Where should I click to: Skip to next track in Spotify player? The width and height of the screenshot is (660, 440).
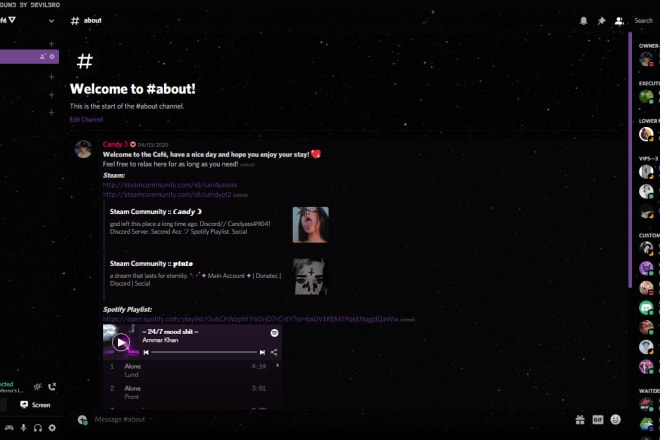[262, 352]
